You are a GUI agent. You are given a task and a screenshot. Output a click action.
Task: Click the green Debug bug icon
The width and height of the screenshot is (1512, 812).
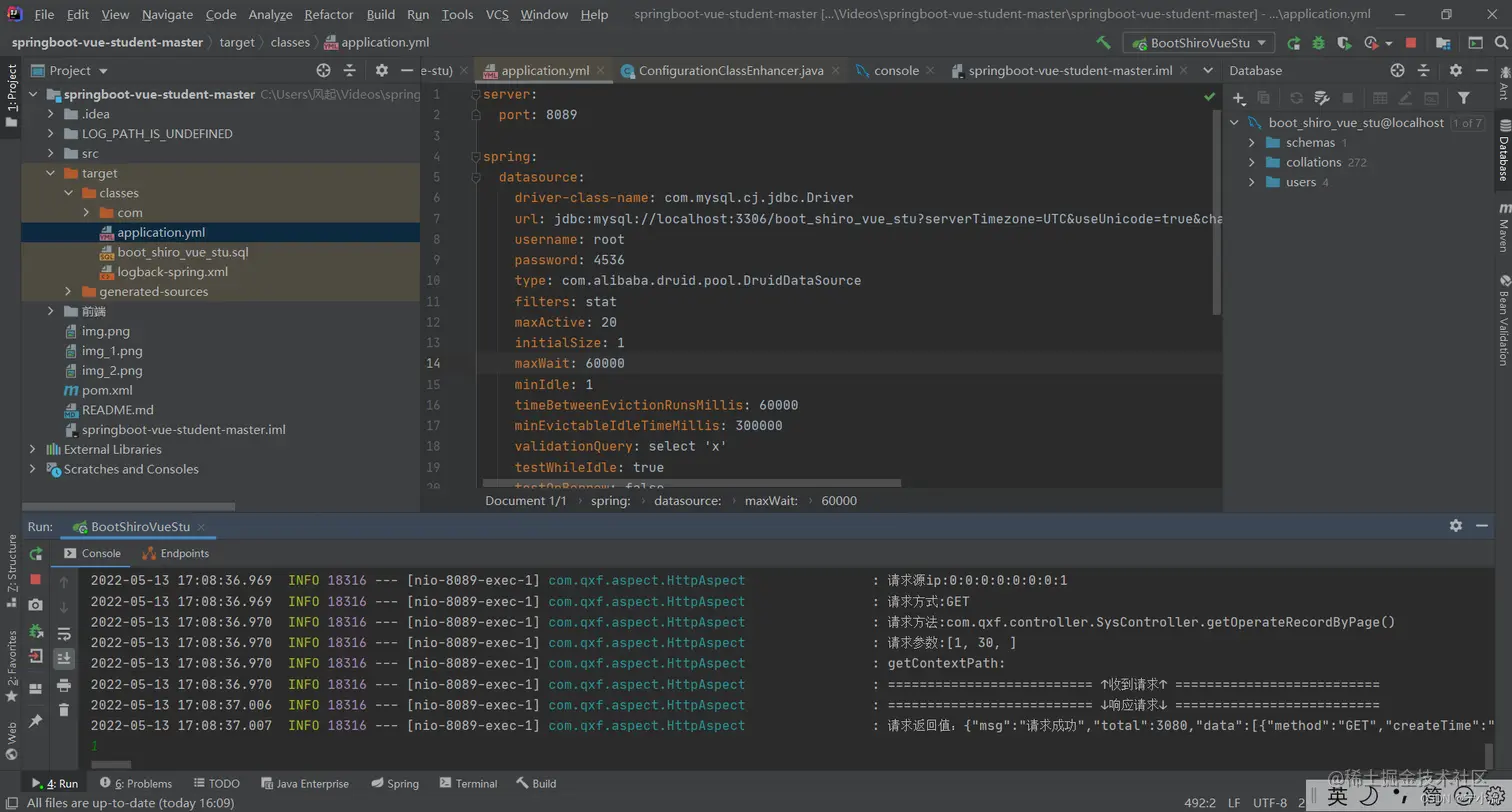point(1318,43)
